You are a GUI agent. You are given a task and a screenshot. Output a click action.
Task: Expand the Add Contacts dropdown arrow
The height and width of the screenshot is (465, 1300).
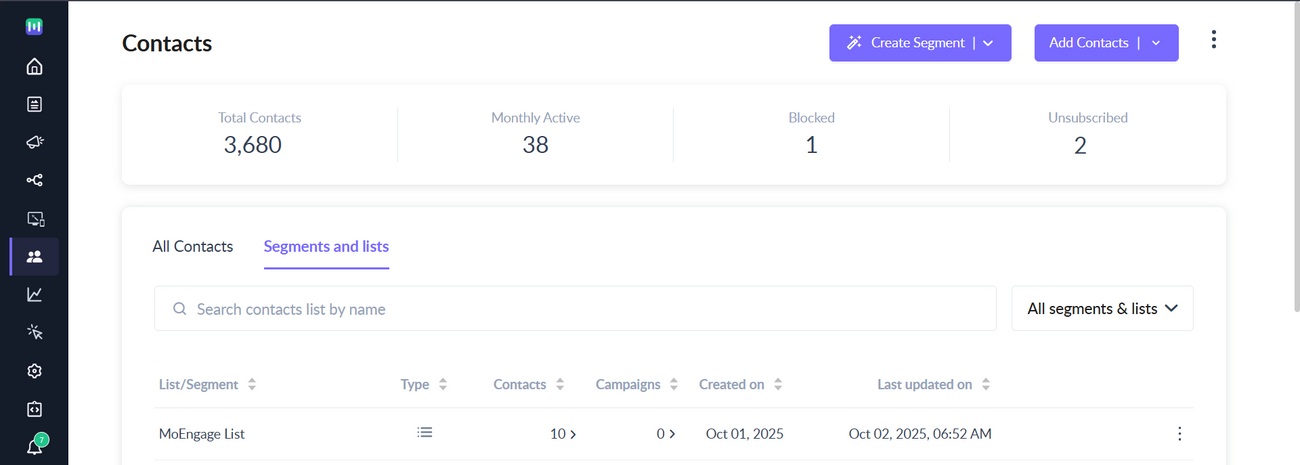click(x=1156, y=43)
